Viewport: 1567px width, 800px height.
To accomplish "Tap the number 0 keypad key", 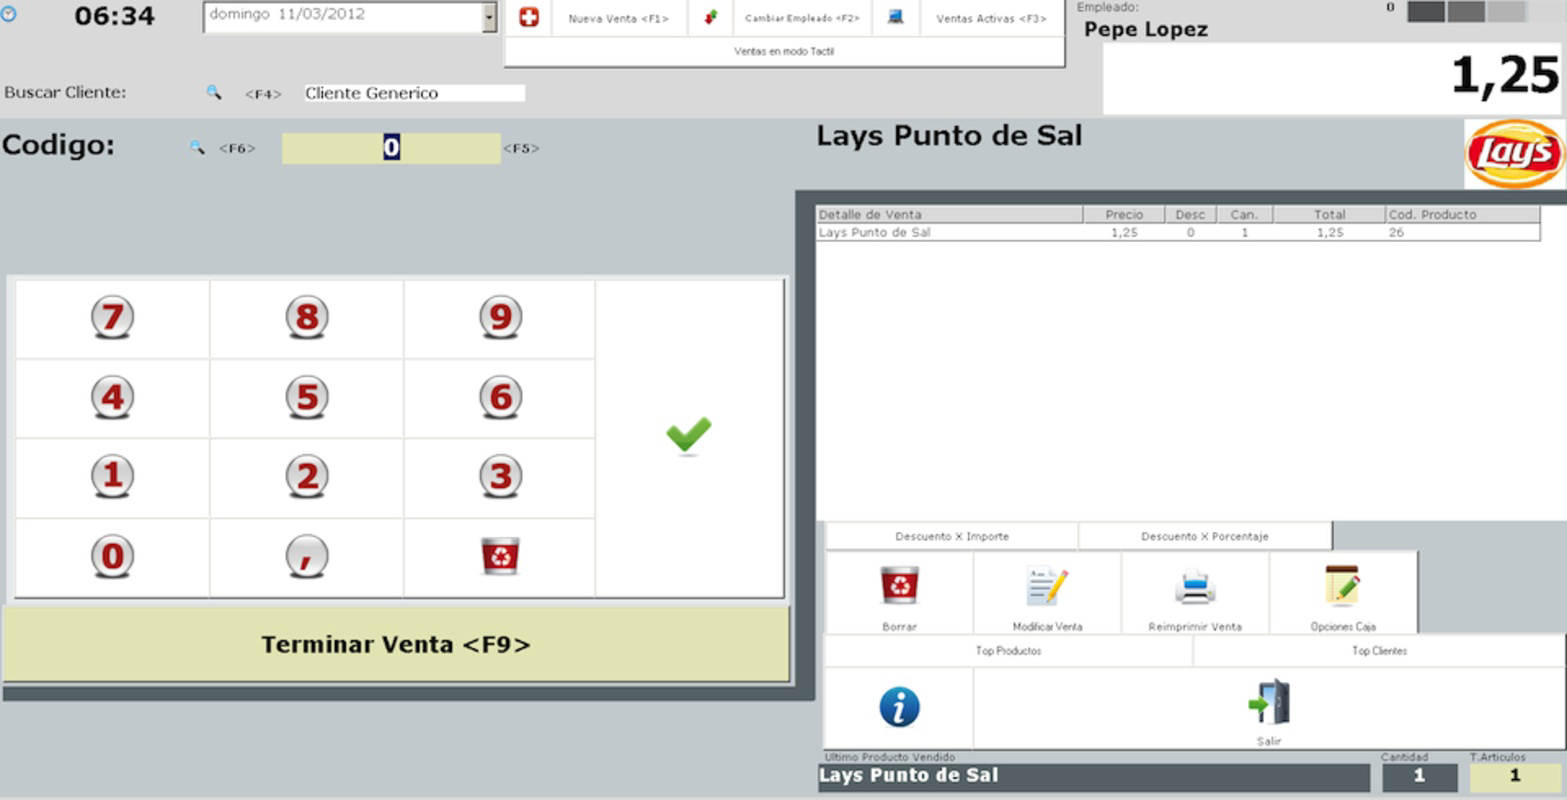I will [x=112, y=557].
